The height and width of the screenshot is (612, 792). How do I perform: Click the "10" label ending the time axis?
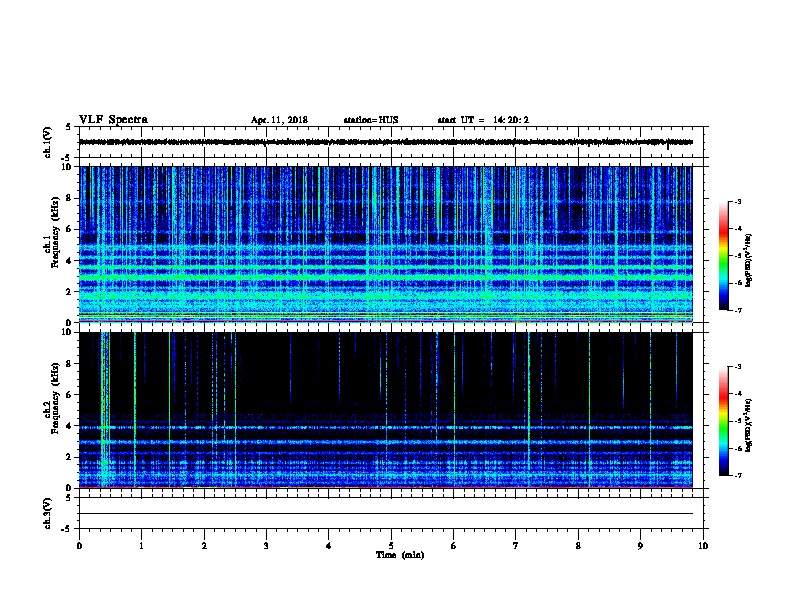tap(703, 546)
